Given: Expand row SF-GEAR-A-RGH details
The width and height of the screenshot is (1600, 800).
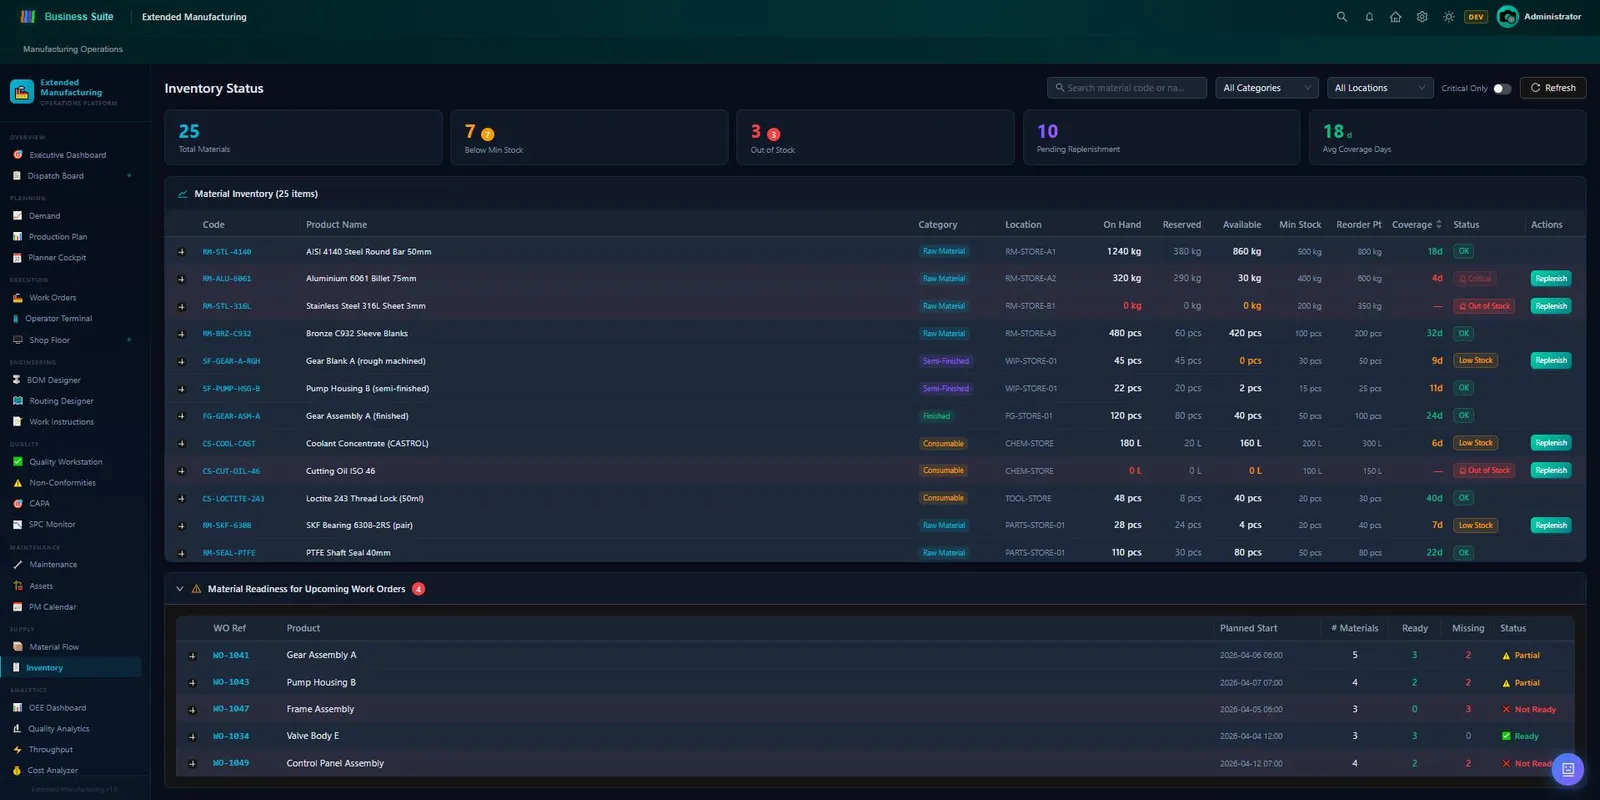Looking at the screenshot, I should tap(181, 361).
